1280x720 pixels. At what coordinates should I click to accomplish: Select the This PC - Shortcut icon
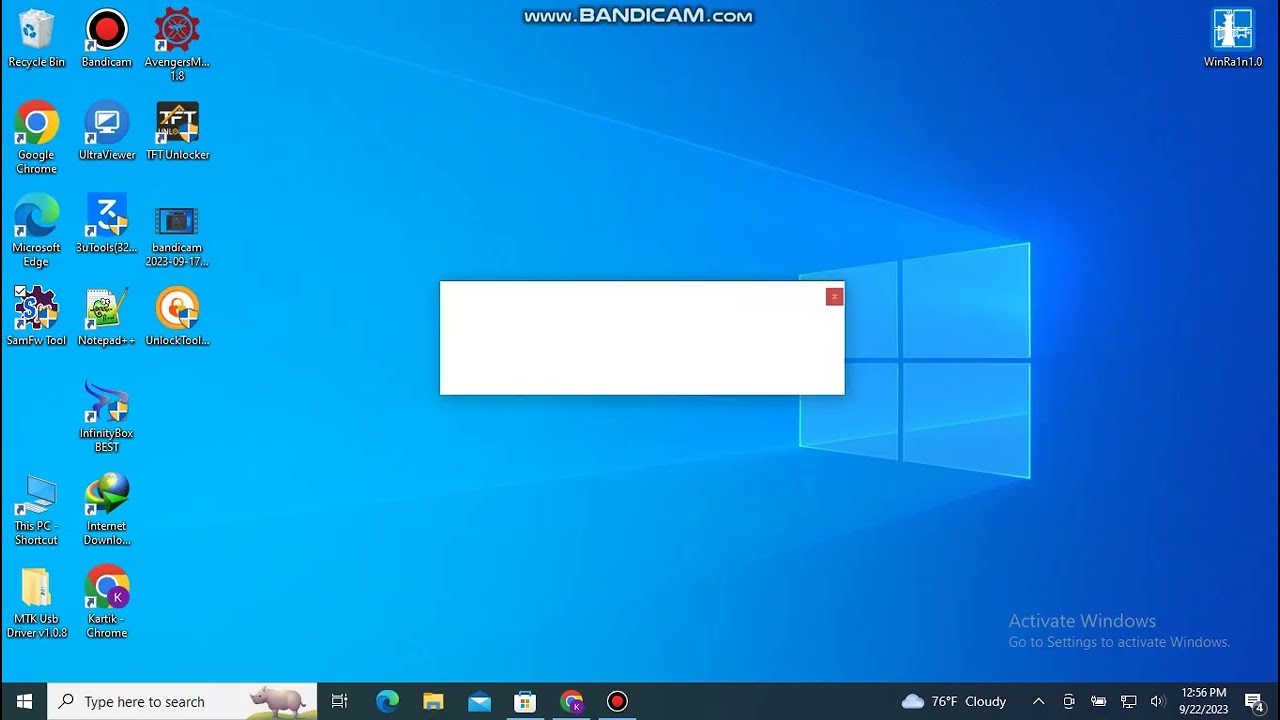point(36,510)
